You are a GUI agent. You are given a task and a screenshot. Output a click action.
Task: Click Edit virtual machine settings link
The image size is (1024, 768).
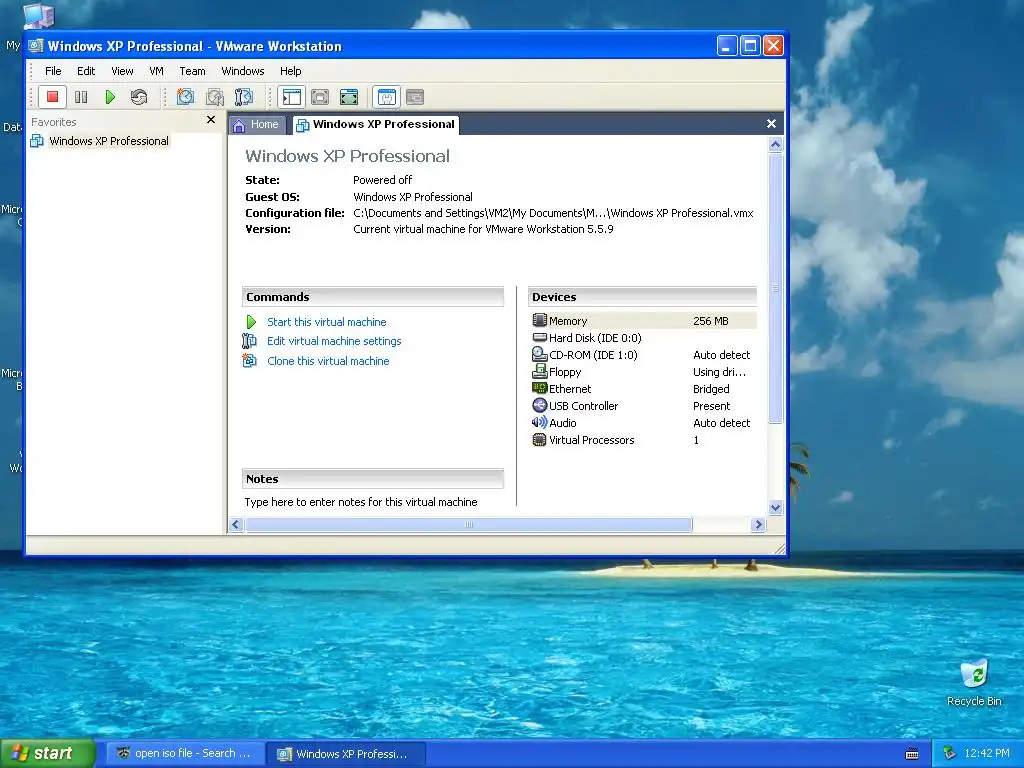(x=334, y=341)
